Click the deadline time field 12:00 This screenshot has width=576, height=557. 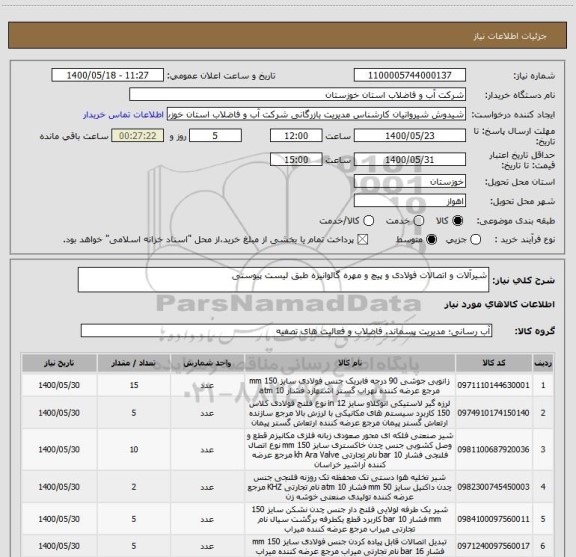click(x=296, y=136)
